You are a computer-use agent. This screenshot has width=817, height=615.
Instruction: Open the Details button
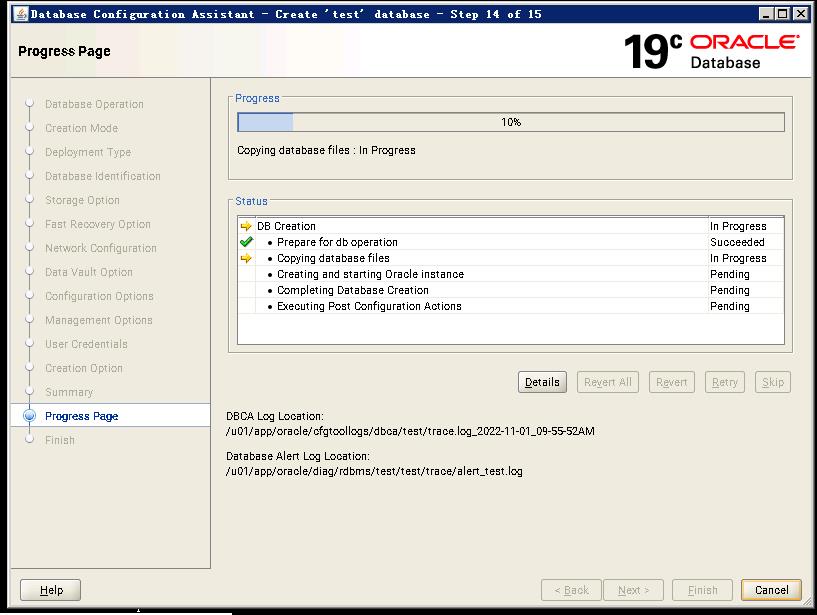tap(542, 382)
